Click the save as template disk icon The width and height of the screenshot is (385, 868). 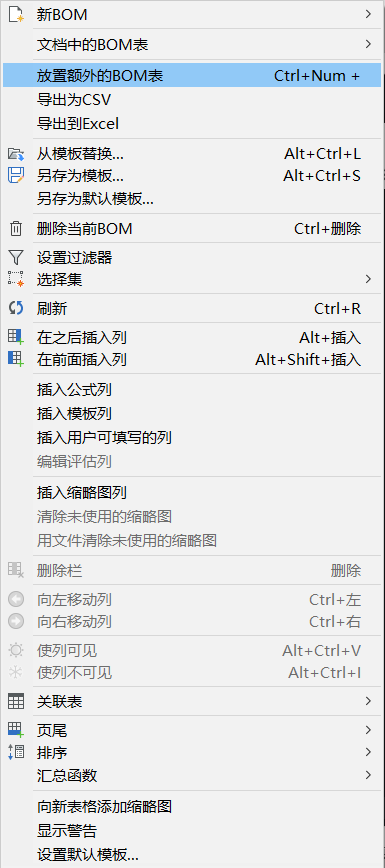pos(16,175)
